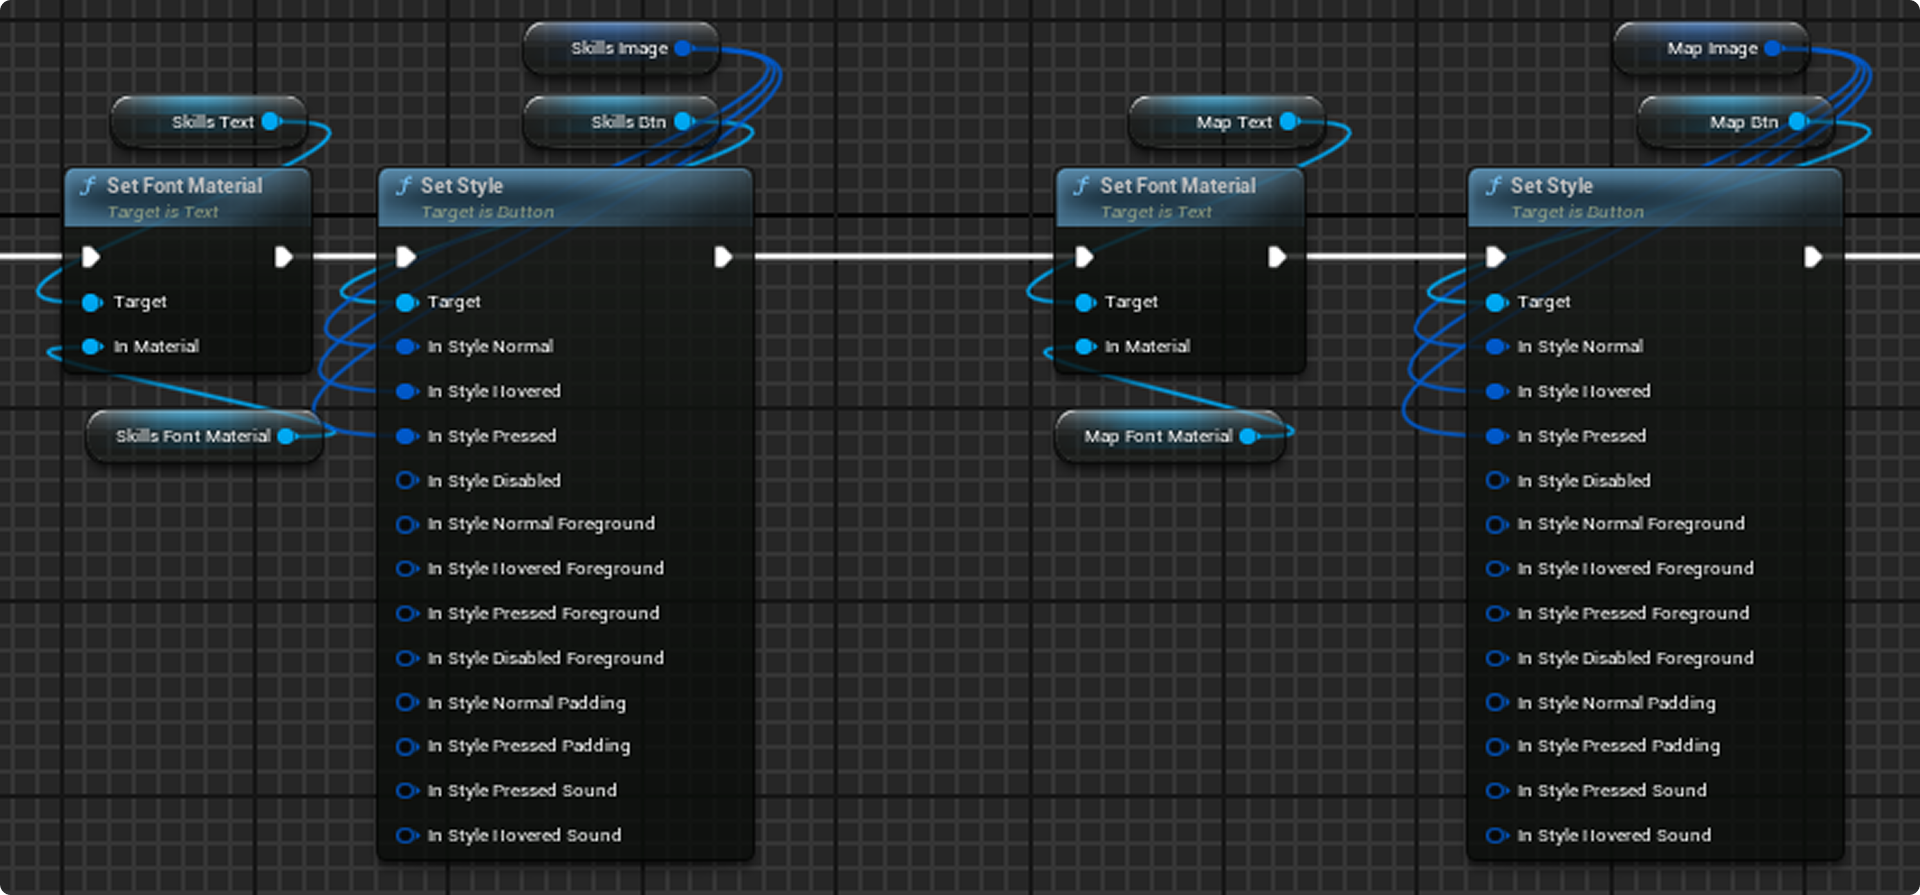Click the Map Image node output pin
This screenshot has width=1920, height=895.
(1774, 48)
